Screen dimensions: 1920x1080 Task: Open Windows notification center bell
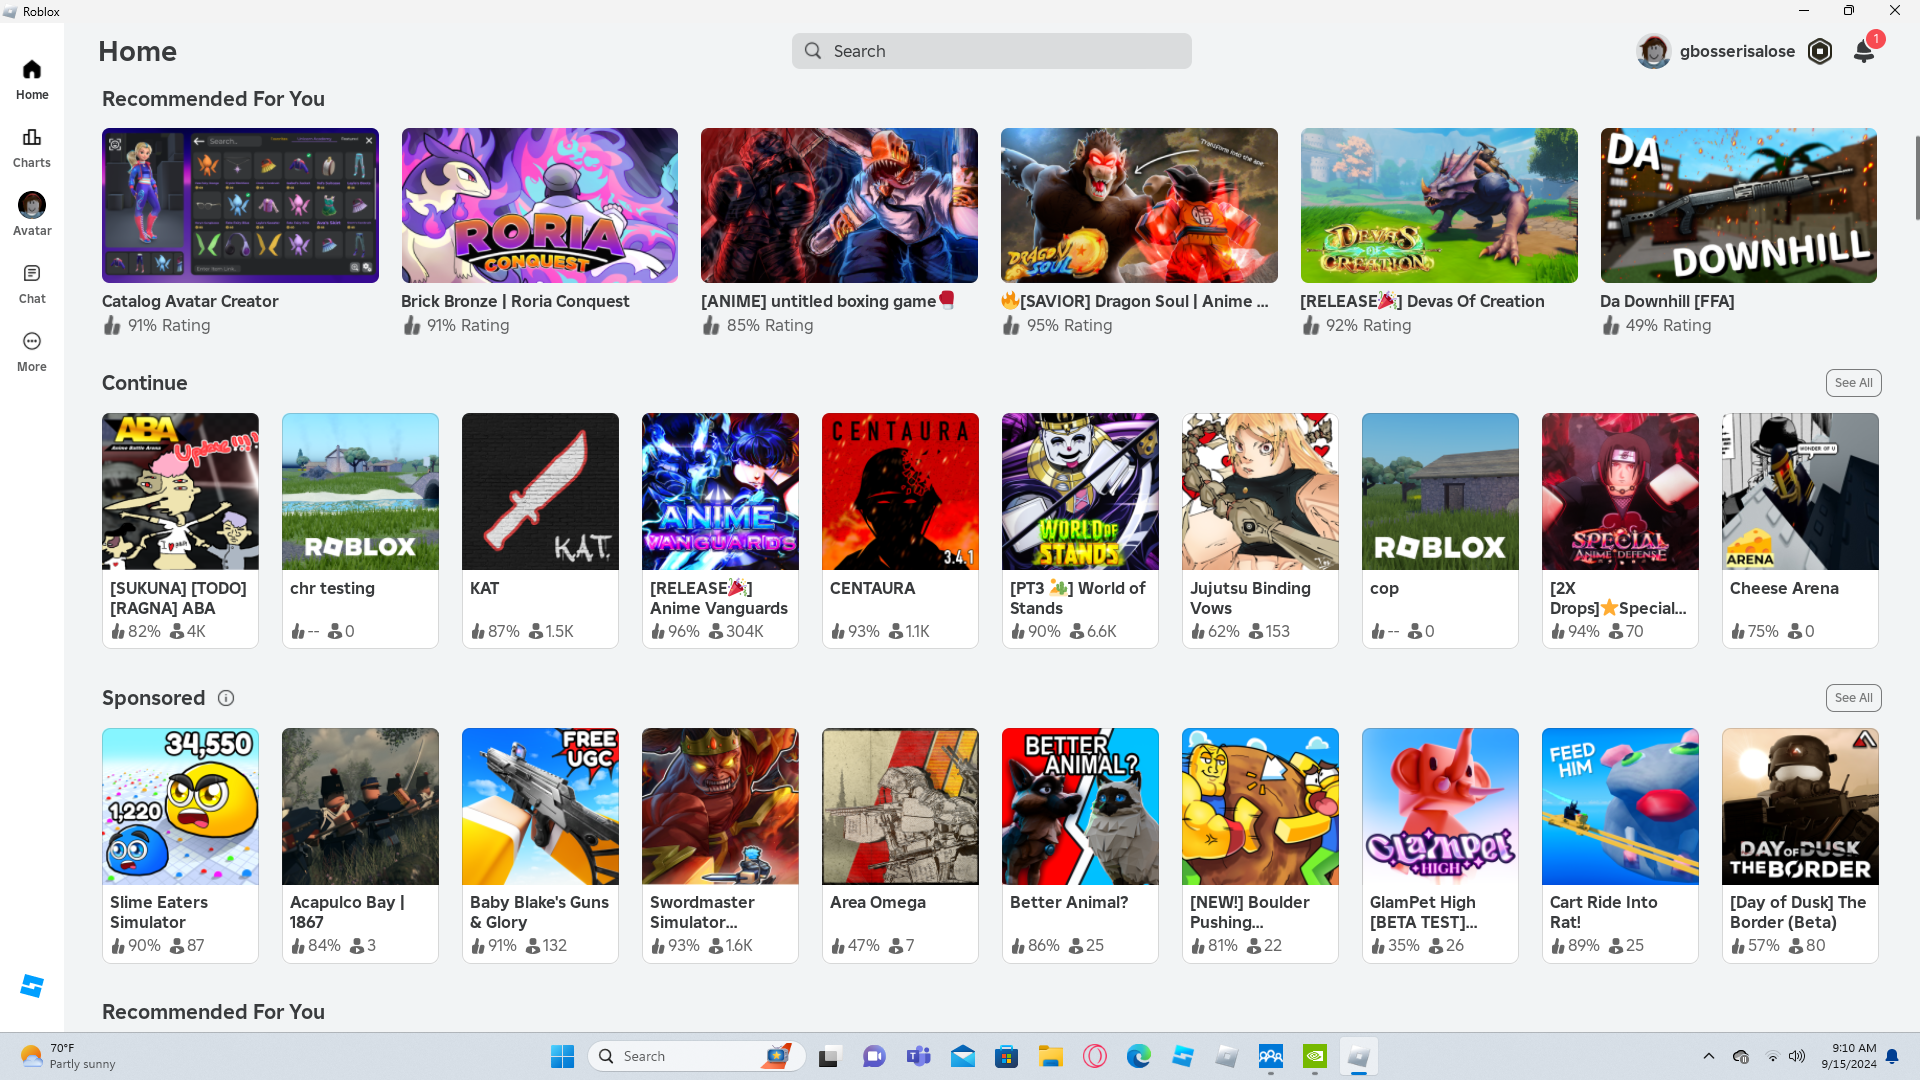tap(1892, 1056)
